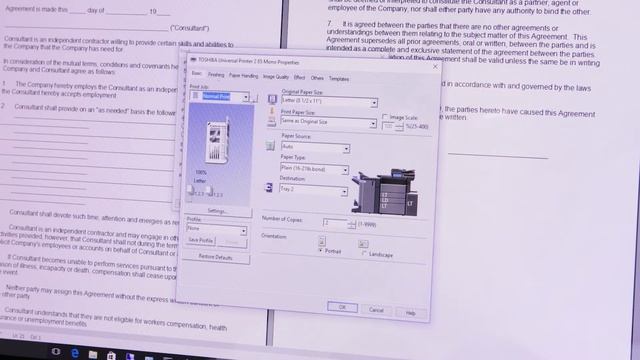Open the Original Paper Size dropdown
Screen dimensions: 640x360
374,103
